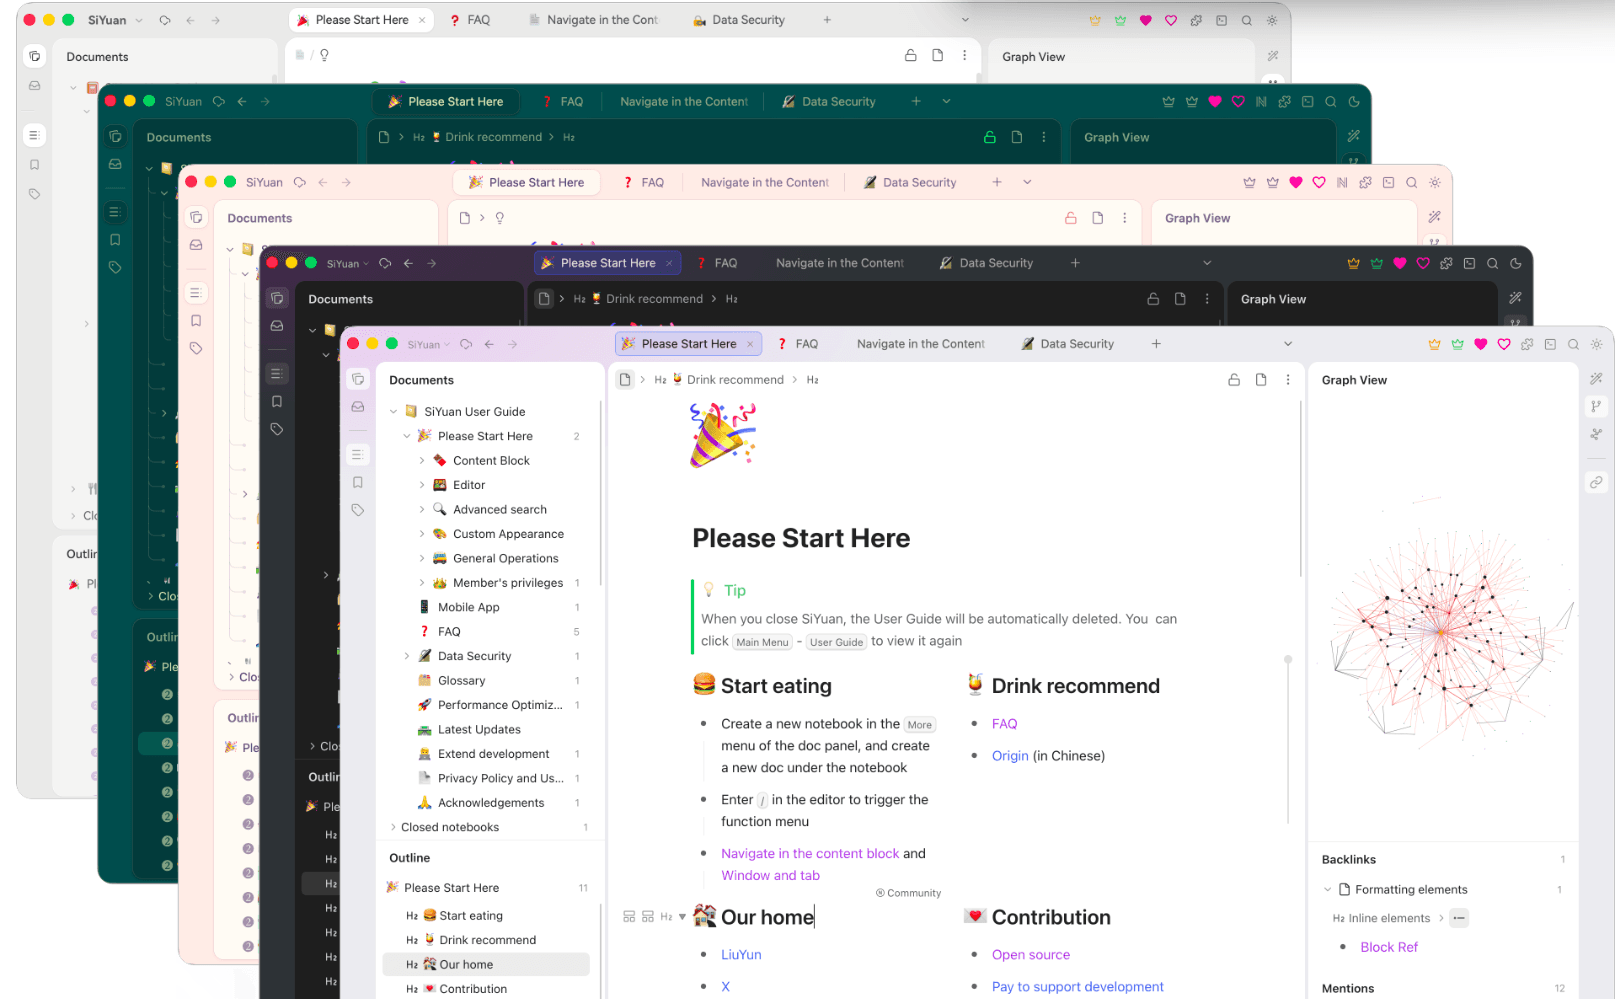The height and width of the screenshot is (999, 1615).
Task: Follow the Origin link
Action: 1010,756
